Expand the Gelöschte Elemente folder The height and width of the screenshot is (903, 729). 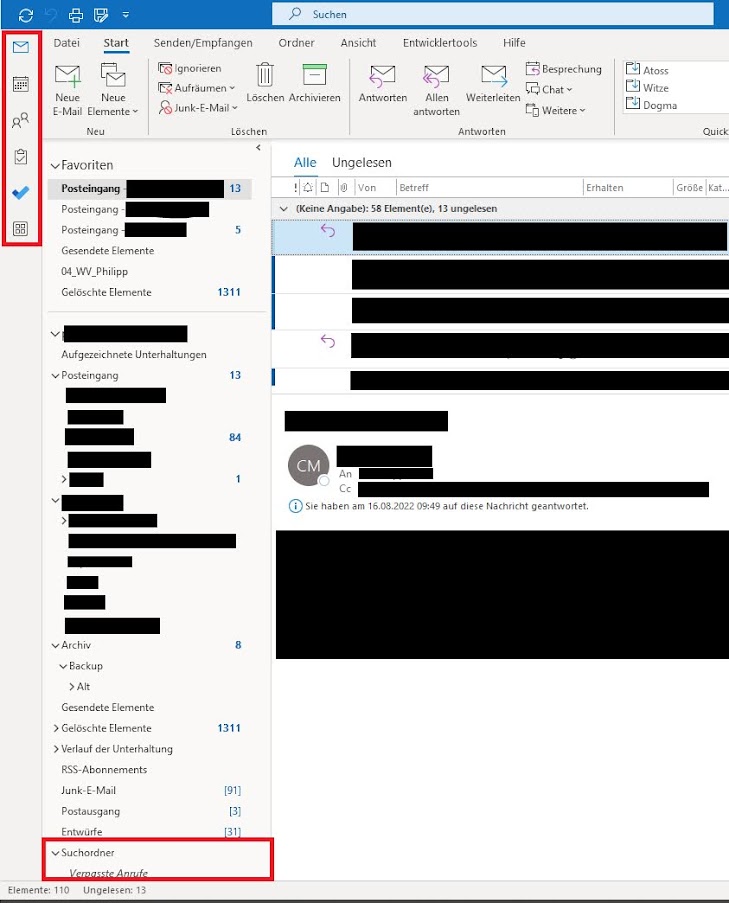pyautogui.click(x=55, y=729)
